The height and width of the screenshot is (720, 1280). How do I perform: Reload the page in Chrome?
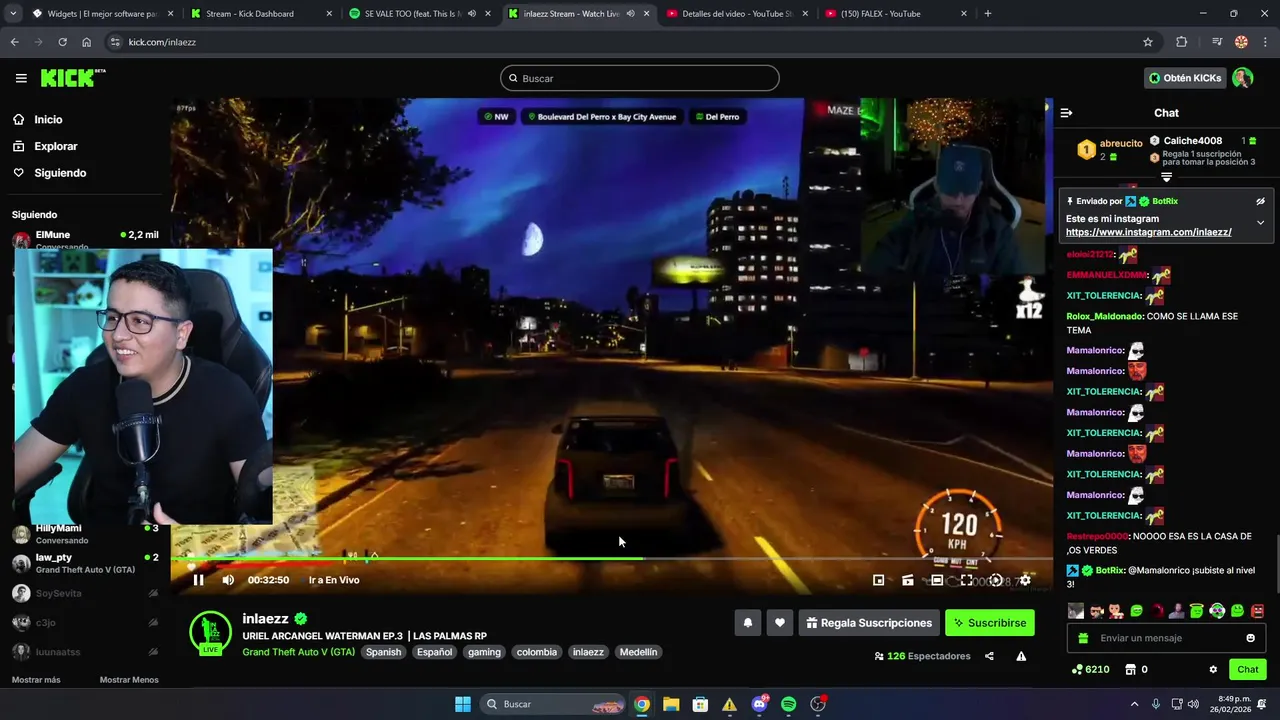(62, 42)
